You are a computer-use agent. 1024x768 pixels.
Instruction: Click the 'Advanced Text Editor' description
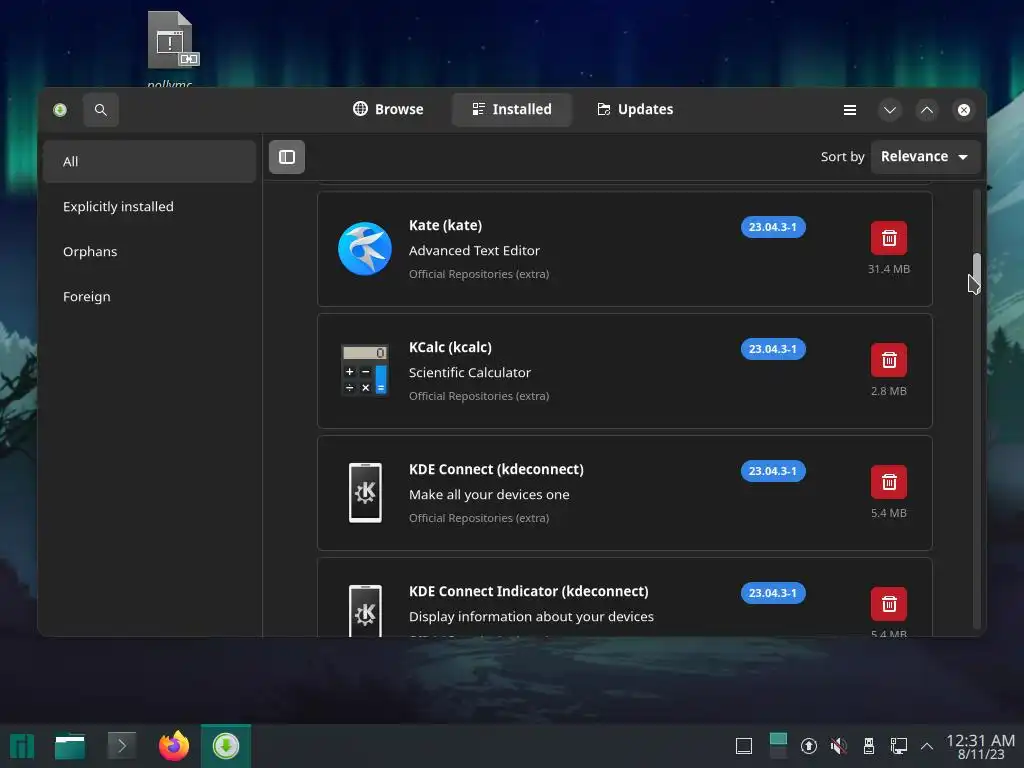point(474,251)
